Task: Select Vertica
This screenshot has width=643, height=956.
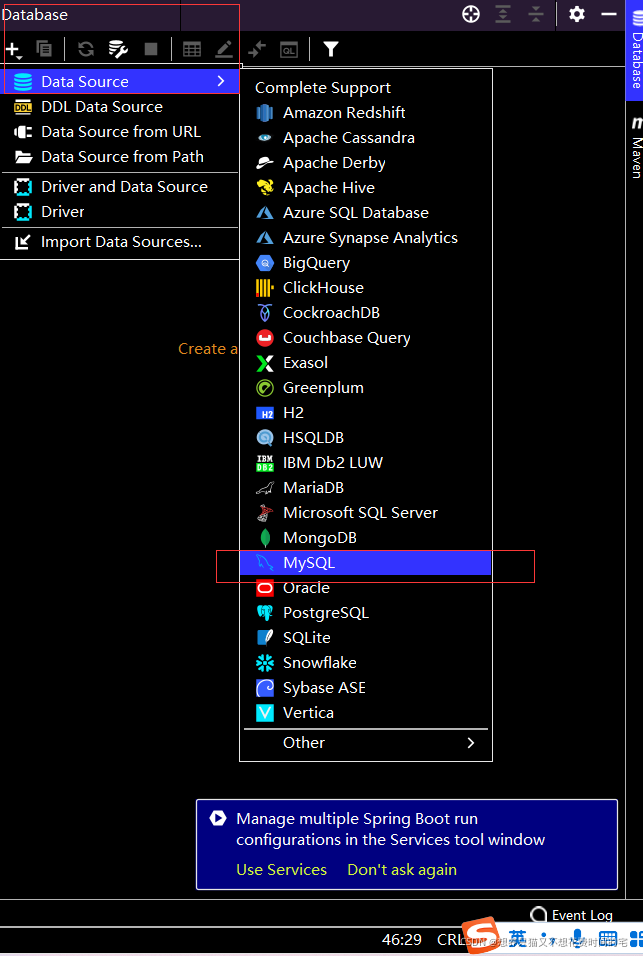Action: coord(366,713)
